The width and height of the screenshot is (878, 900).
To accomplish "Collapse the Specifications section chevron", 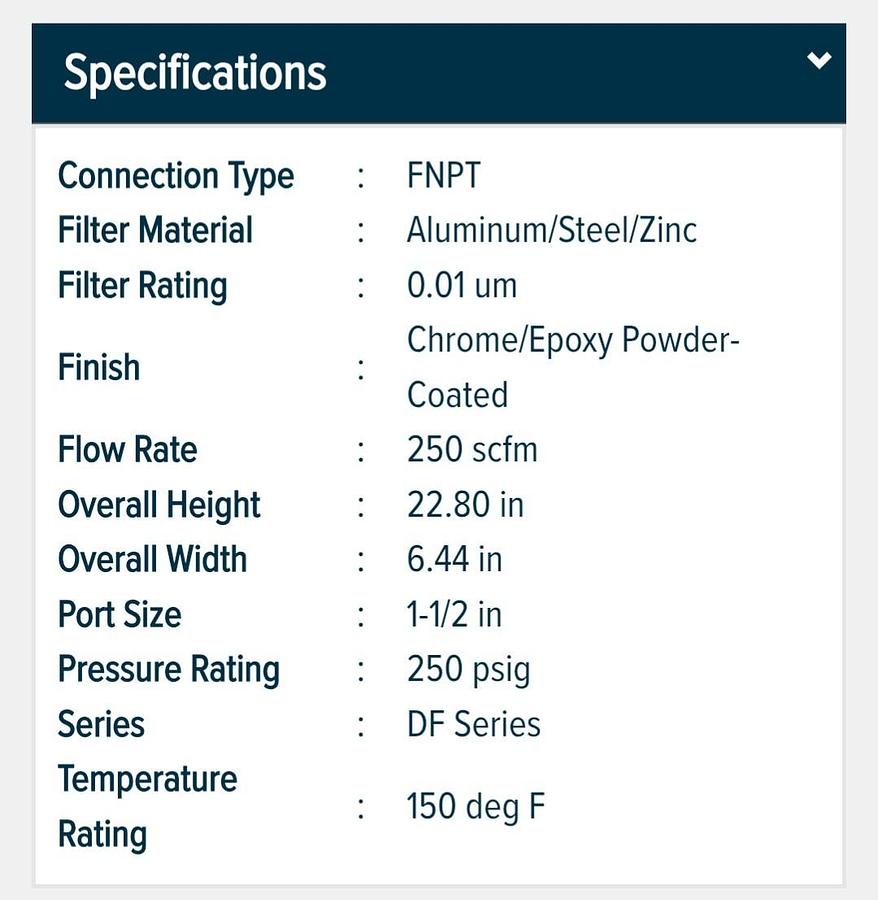I will (x=819, y=62).
